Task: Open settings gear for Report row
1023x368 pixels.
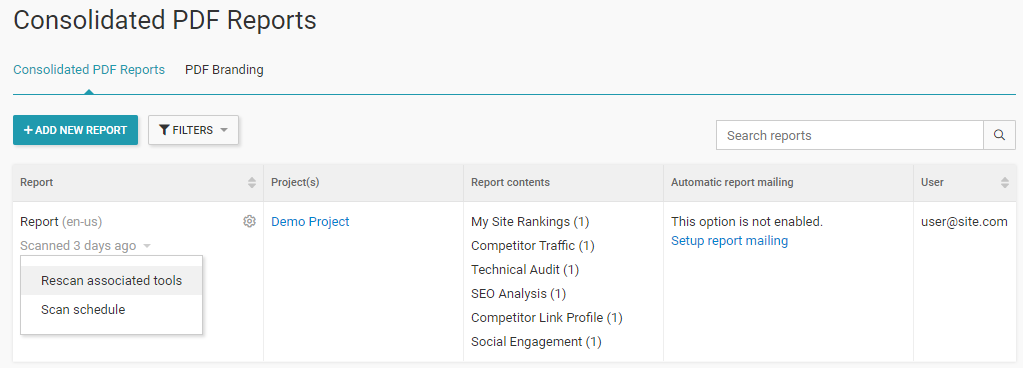Action: pos(249,222)
